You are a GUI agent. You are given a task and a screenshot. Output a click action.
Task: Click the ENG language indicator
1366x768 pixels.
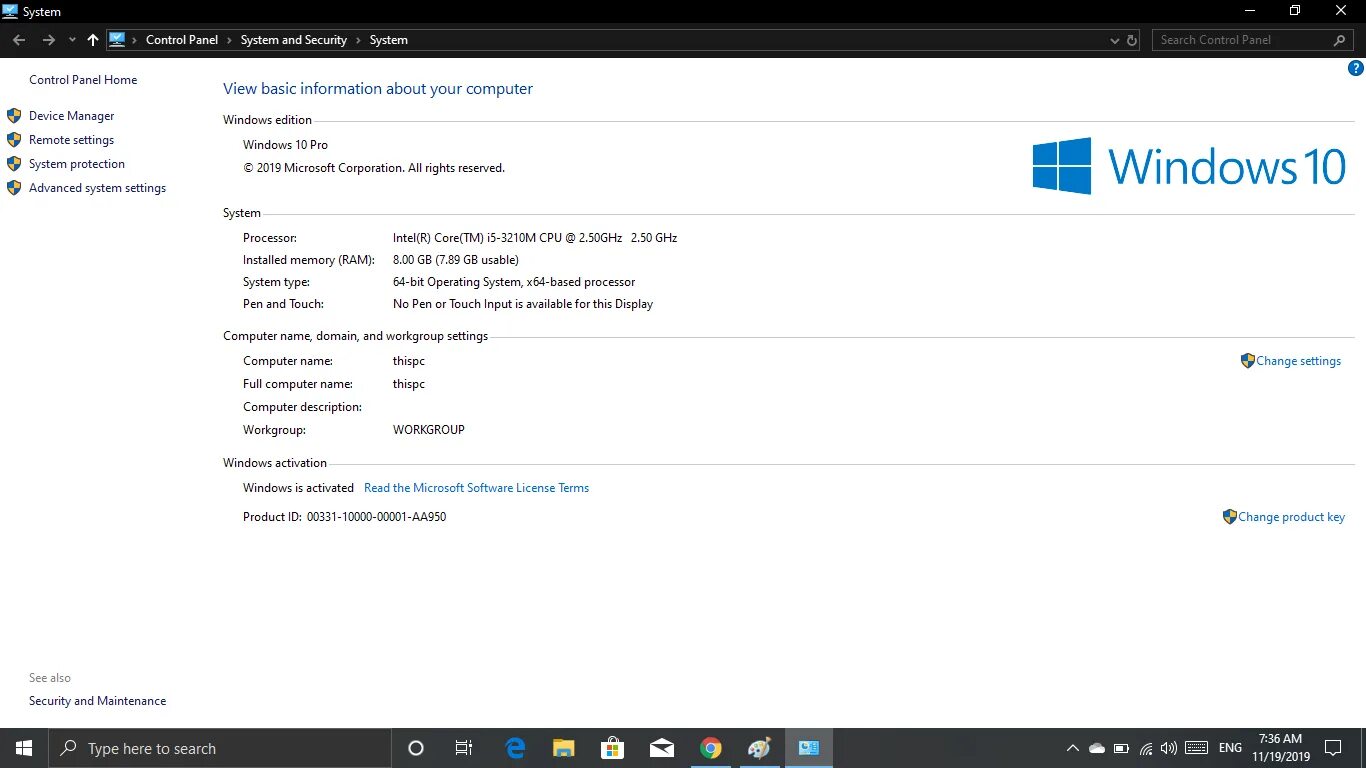(1229, 747)
